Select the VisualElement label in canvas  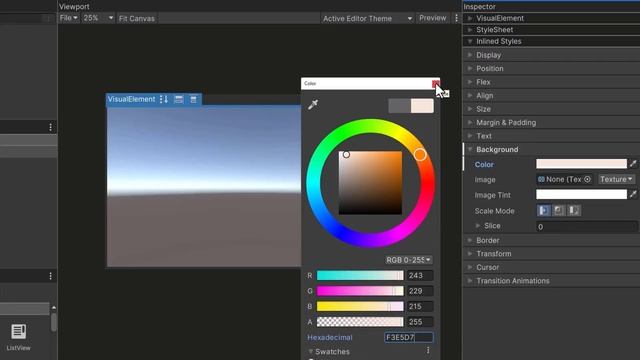click(x=131, y=99)
